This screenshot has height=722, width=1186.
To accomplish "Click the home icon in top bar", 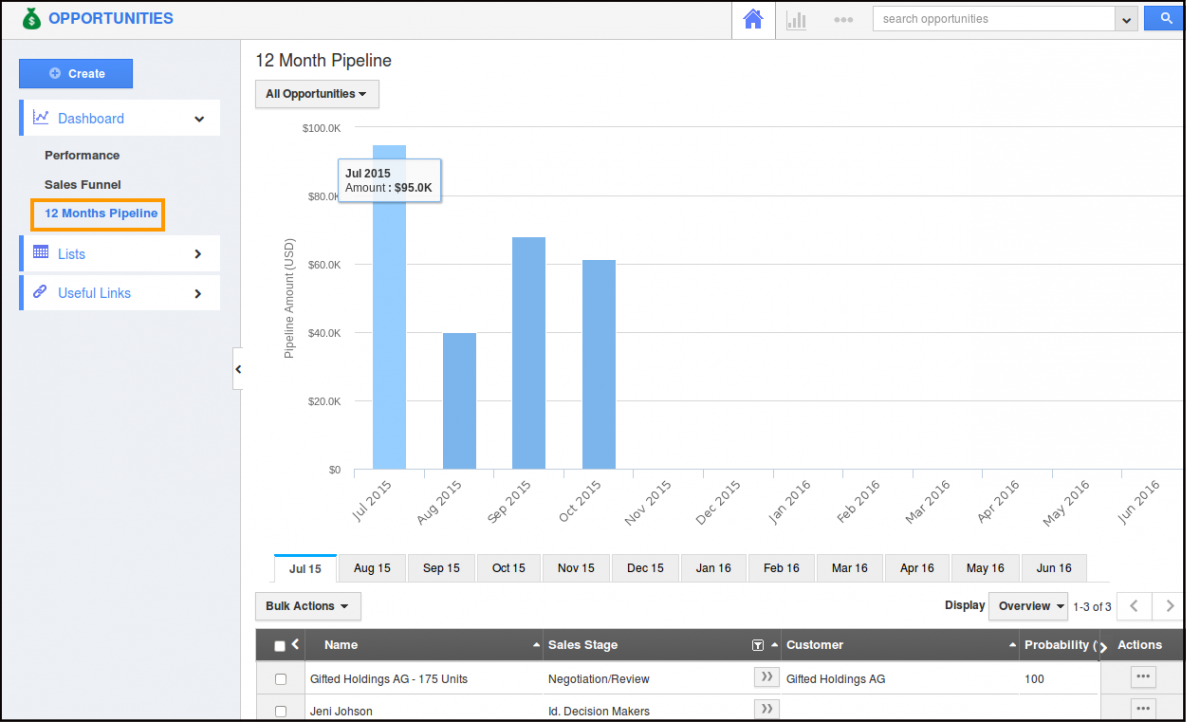I will coord(753,20).
